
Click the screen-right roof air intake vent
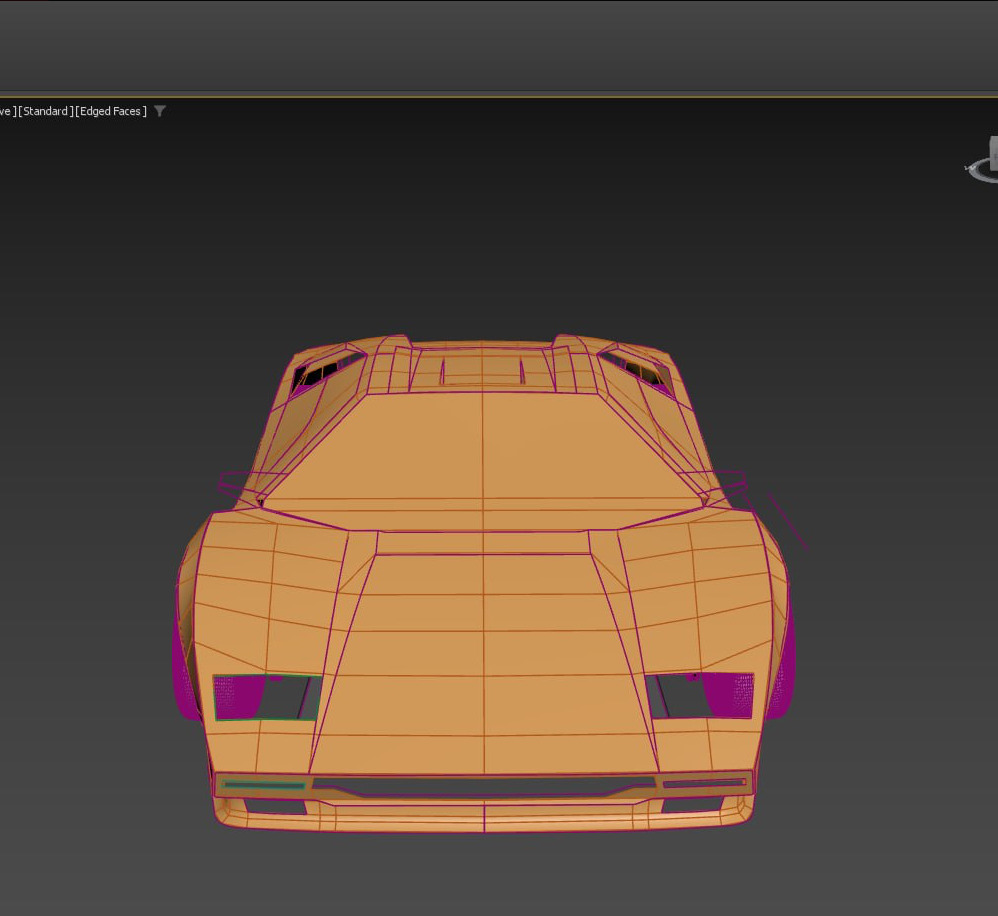[x=638, y=370]
